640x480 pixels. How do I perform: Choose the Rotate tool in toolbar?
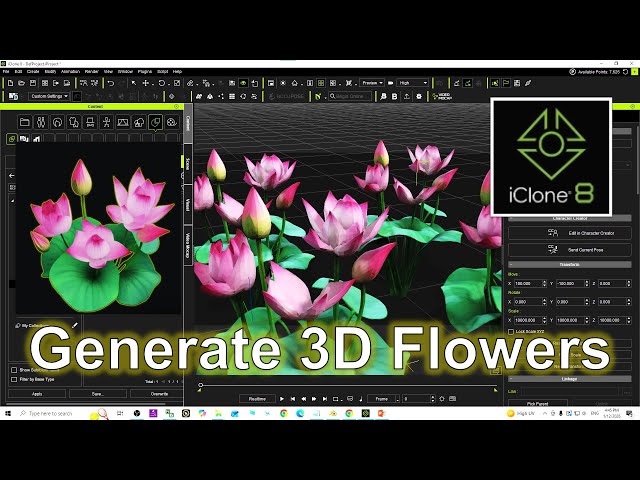pos(162,83)
